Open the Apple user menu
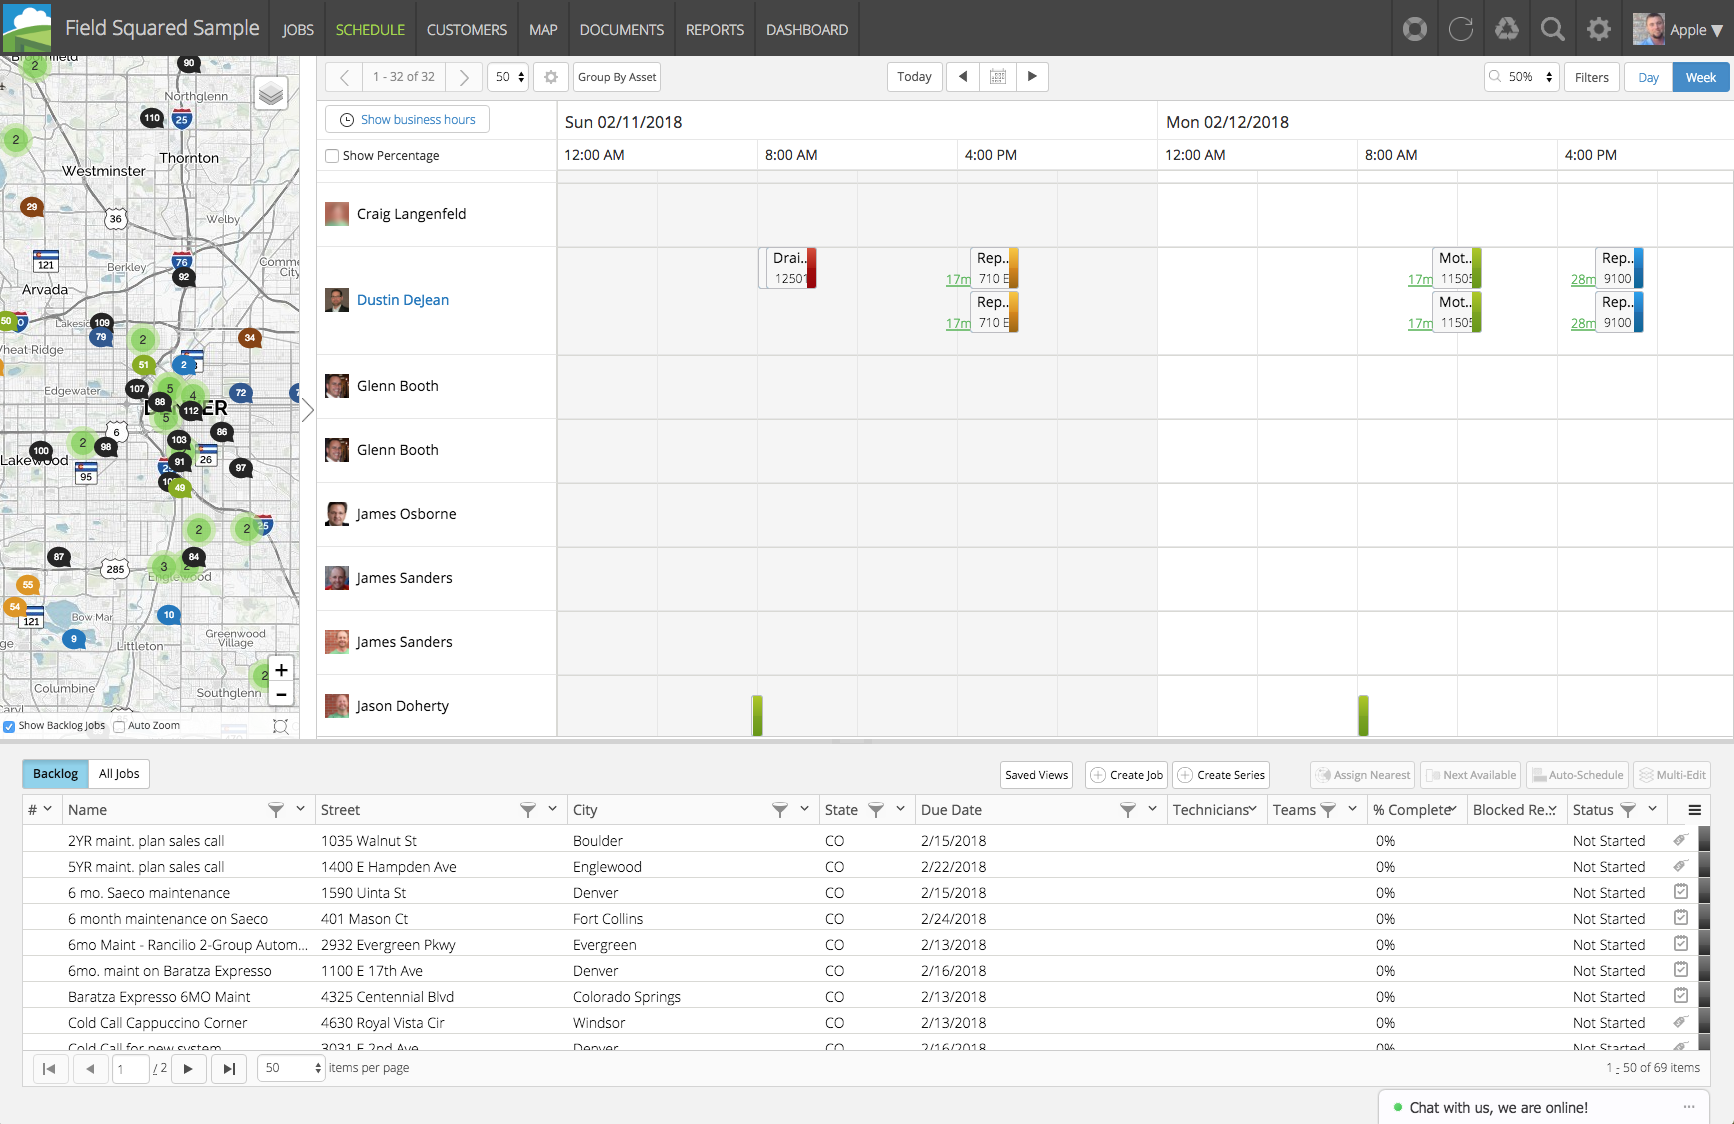This screenshot has height=1124, width=1734. pos(1680,29)
